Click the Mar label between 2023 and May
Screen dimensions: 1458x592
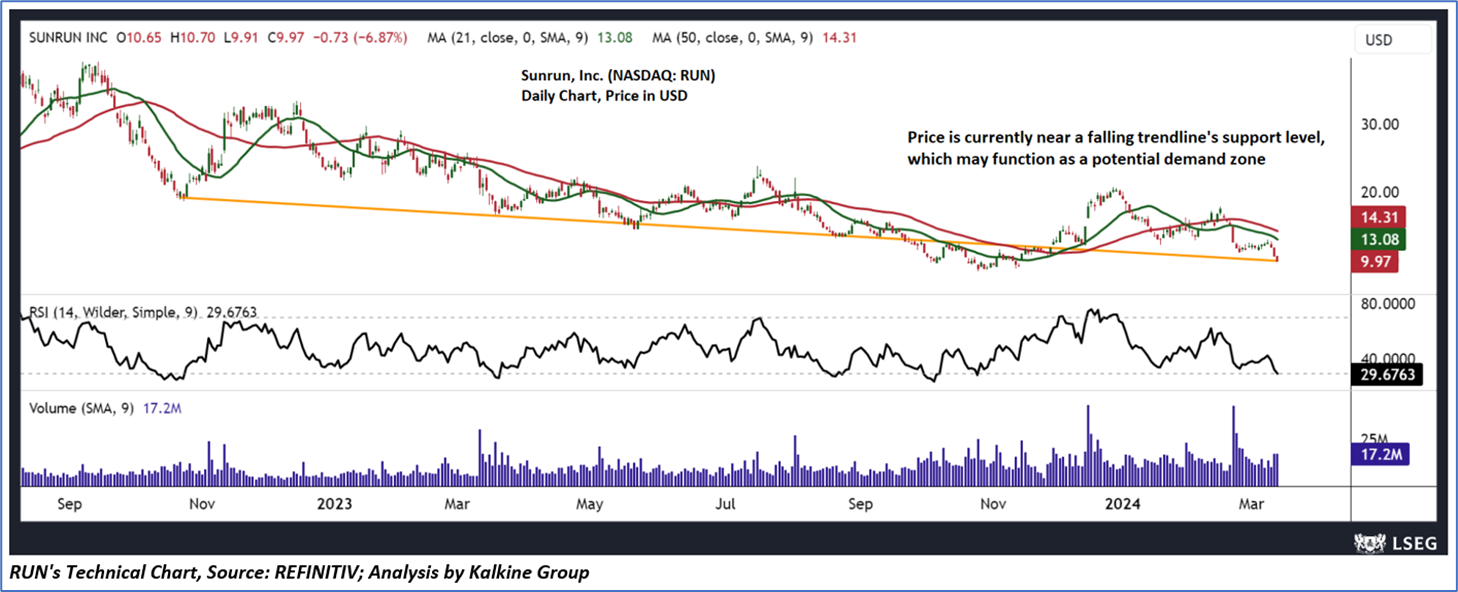click(458, 504)
